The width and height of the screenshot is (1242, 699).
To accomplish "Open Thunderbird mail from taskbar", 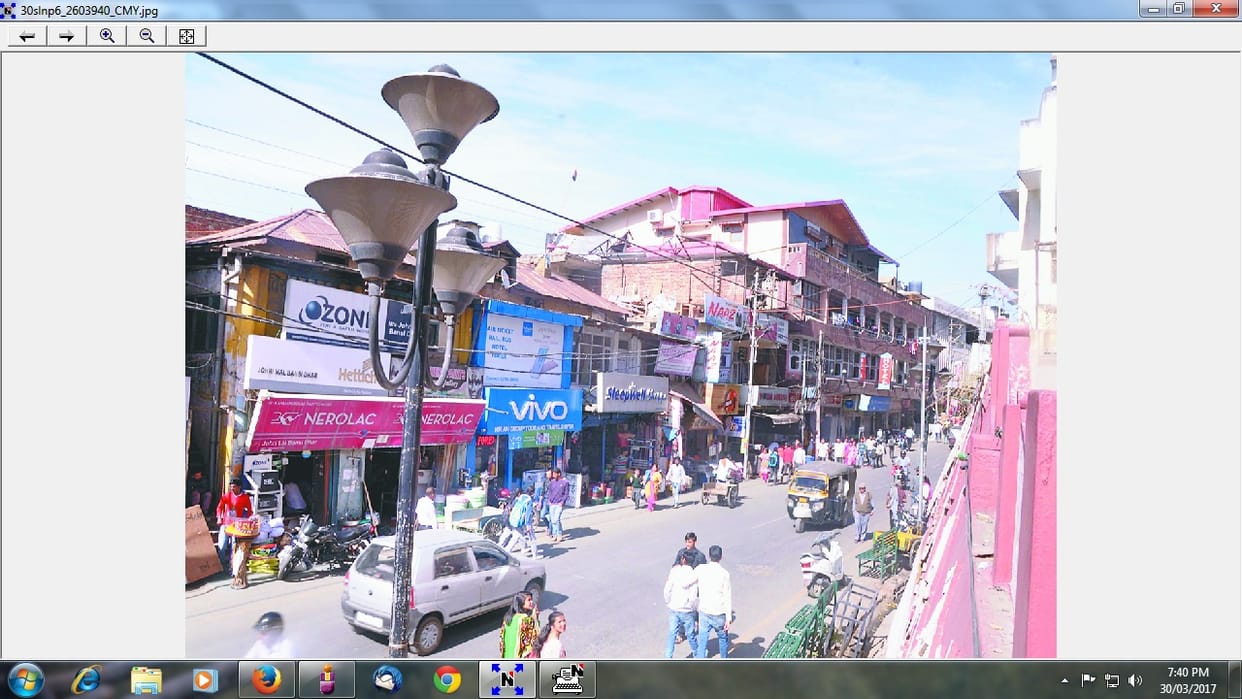I will pyautogui.click(x=387, y=680).
